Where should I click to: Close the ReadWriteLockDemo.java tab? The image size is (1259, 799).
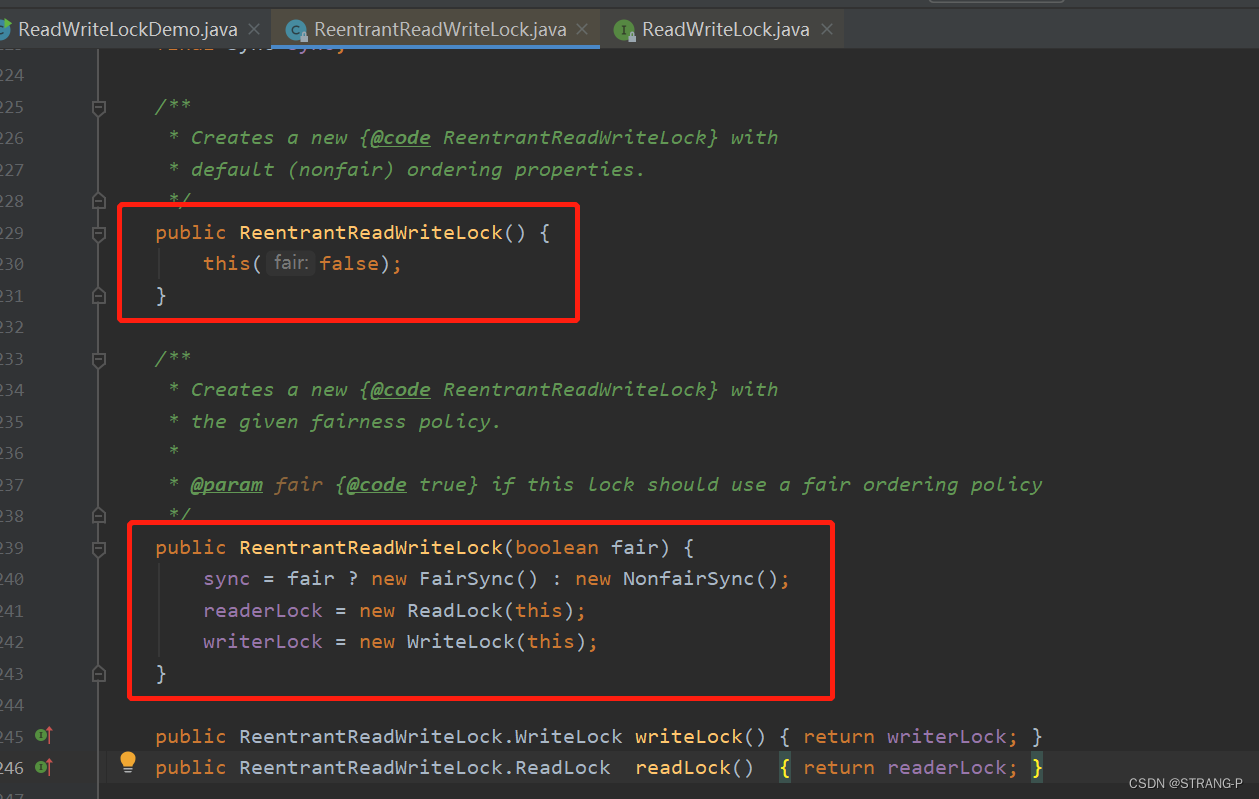click(x=255, y=29)
